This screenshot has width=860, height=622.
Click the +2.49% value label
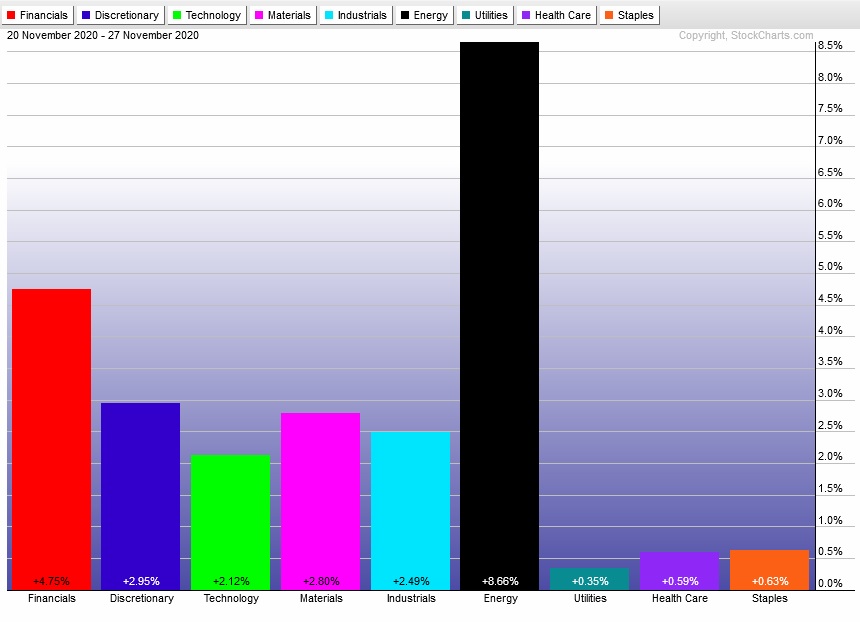click(x=411, y=581)
